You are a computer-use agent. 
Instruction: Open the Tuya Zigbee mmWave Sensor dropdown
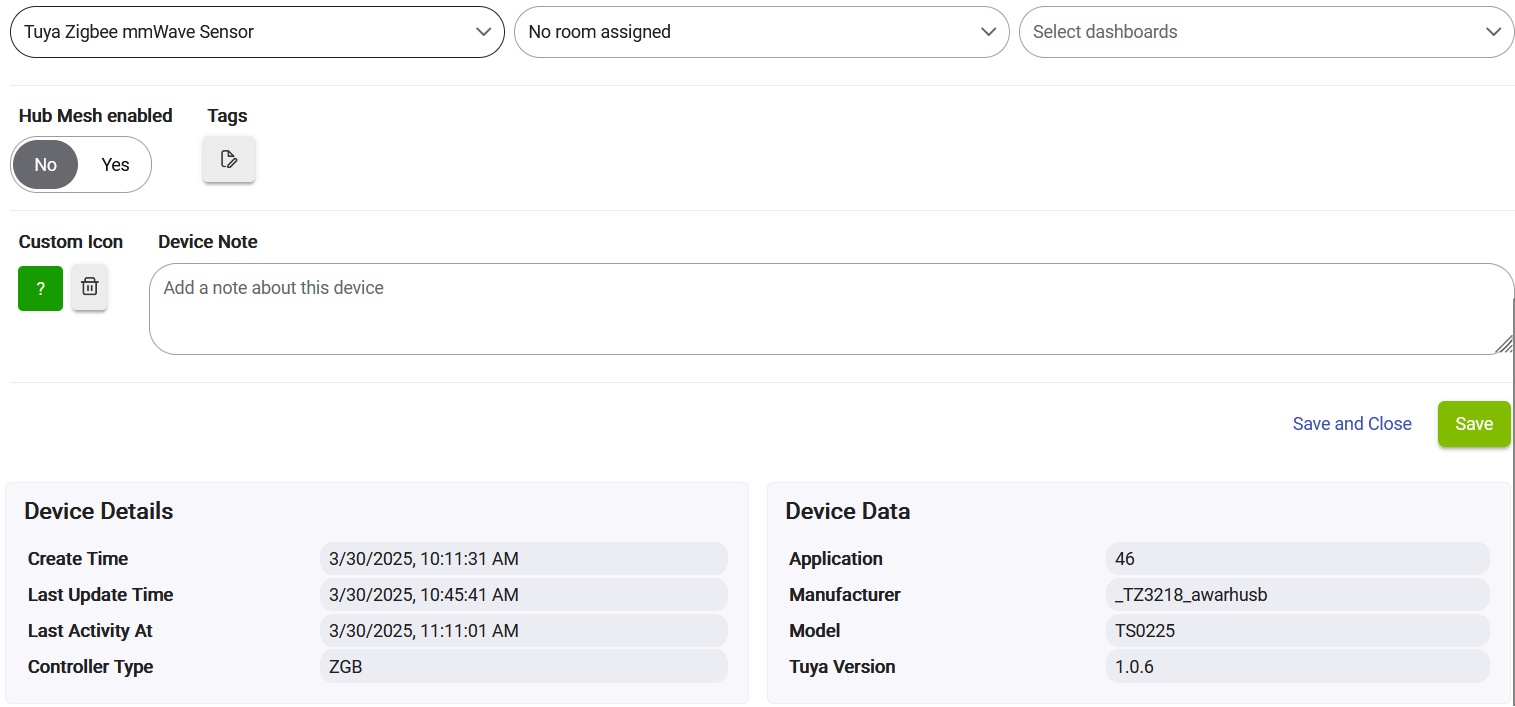point(257,32)
